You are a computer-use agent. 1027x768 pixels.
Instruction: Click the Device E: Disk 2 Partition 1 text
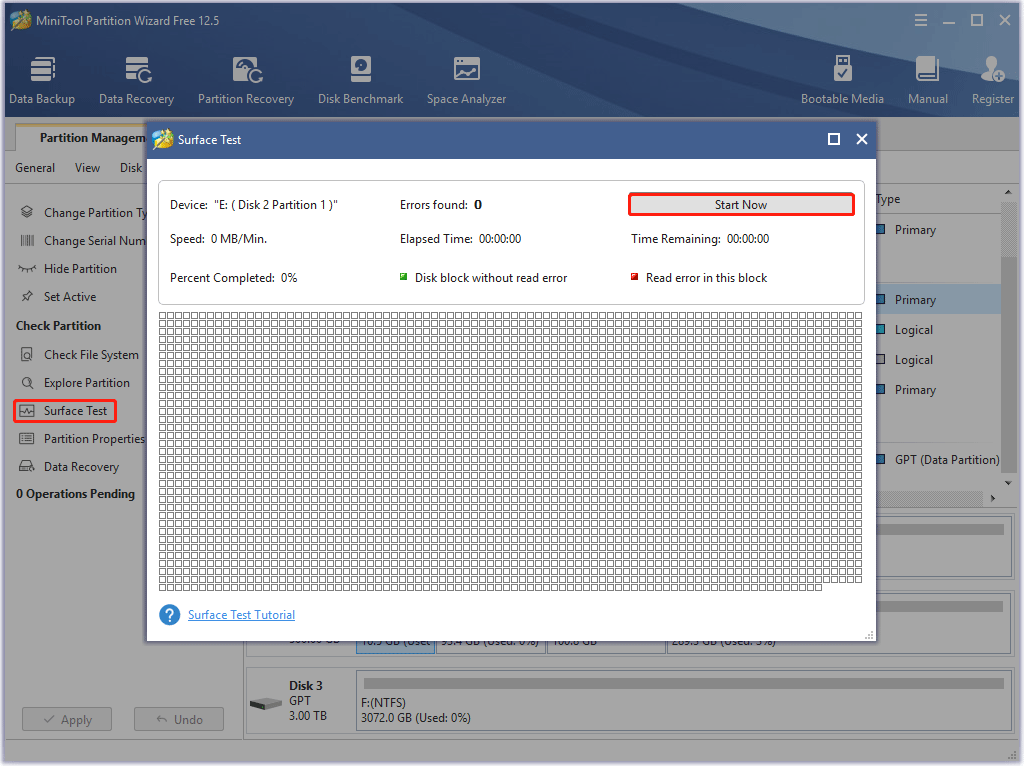[254, 205]
